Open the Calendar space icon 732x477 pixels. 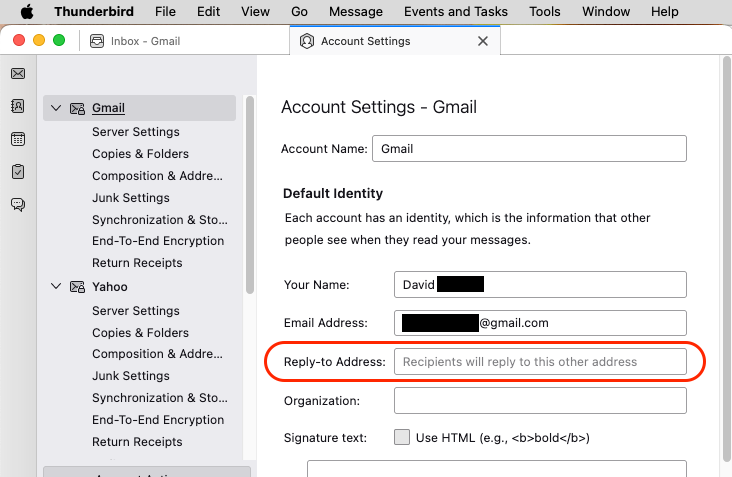coord(18,139)
